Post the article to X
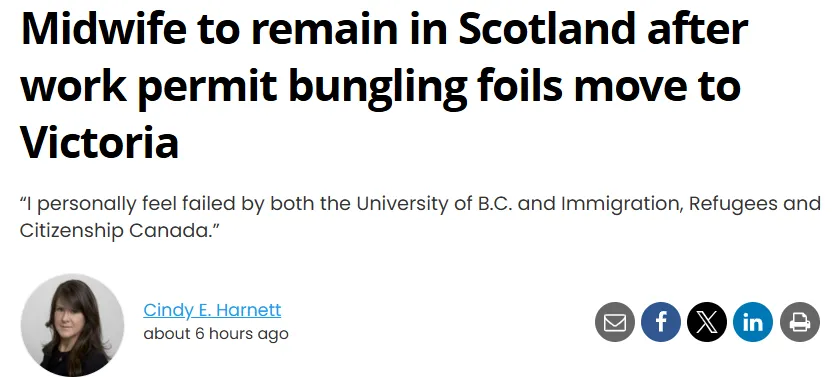Screen dimensions: 832x377 (707, 322)
